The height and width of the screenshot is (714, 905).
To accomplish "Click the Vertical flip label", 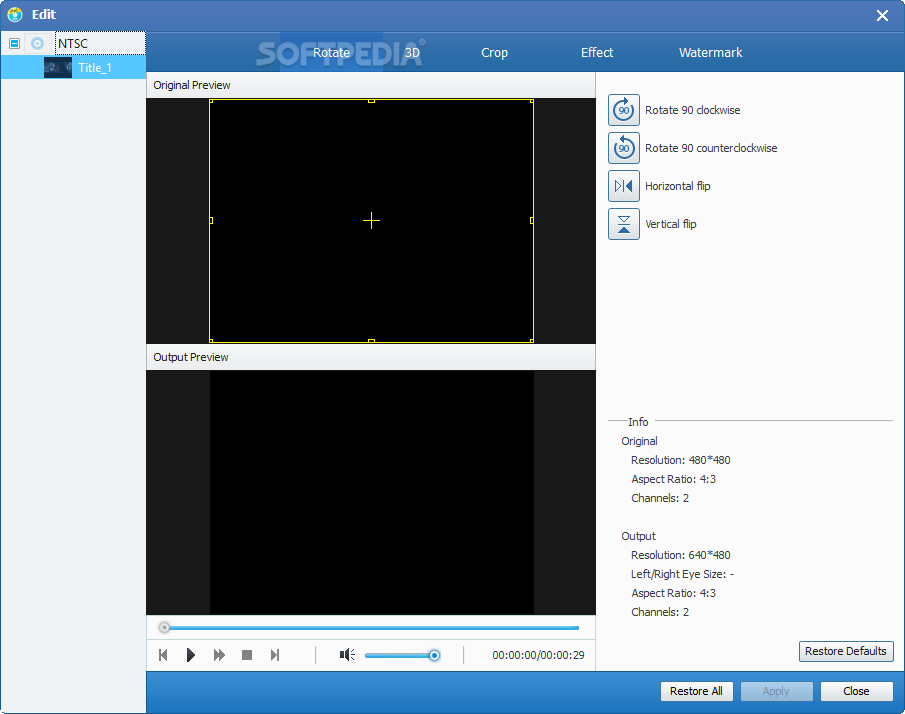I will click(x=671, y=224).
